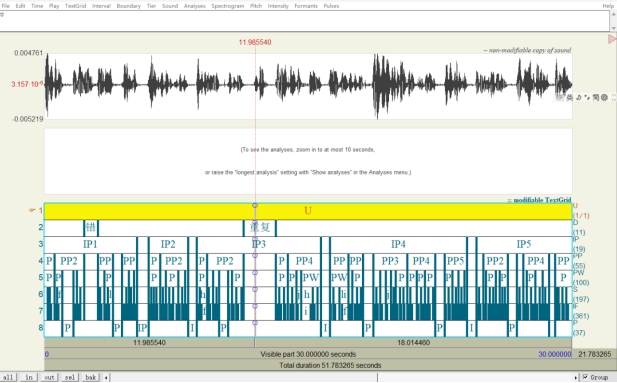Image resolution: width=617 pixels, height=383 pixels.
Task: Click the left scroll arrow at bottom
Action: point(106,377)
